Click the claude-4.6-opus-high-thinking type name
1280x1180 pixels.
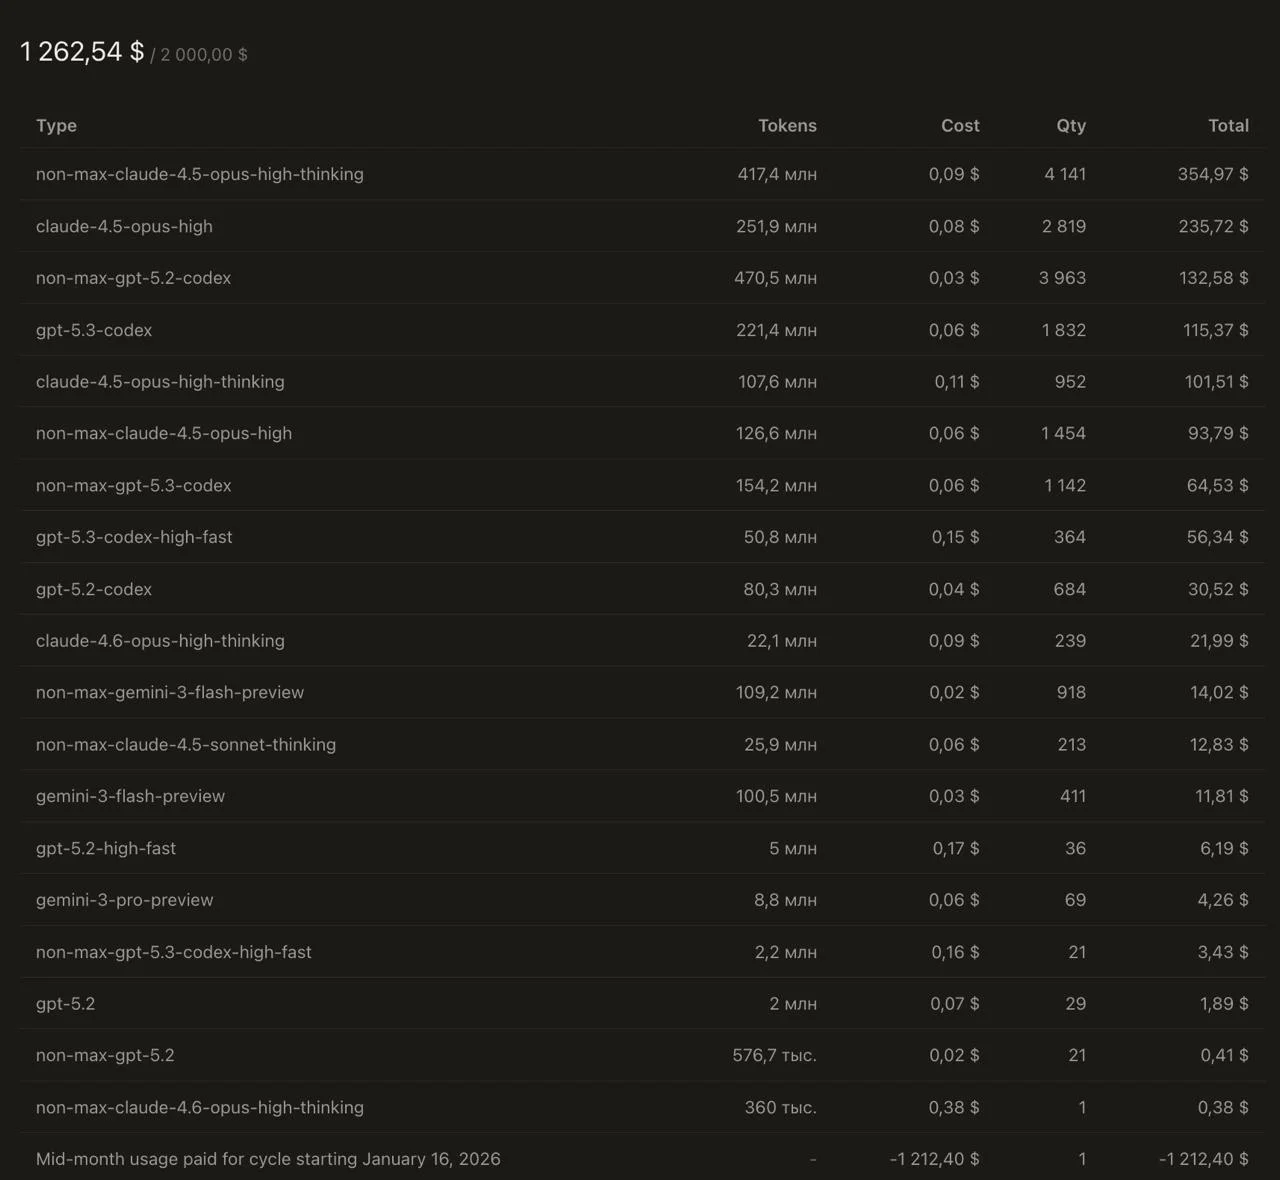pos(160,641)
